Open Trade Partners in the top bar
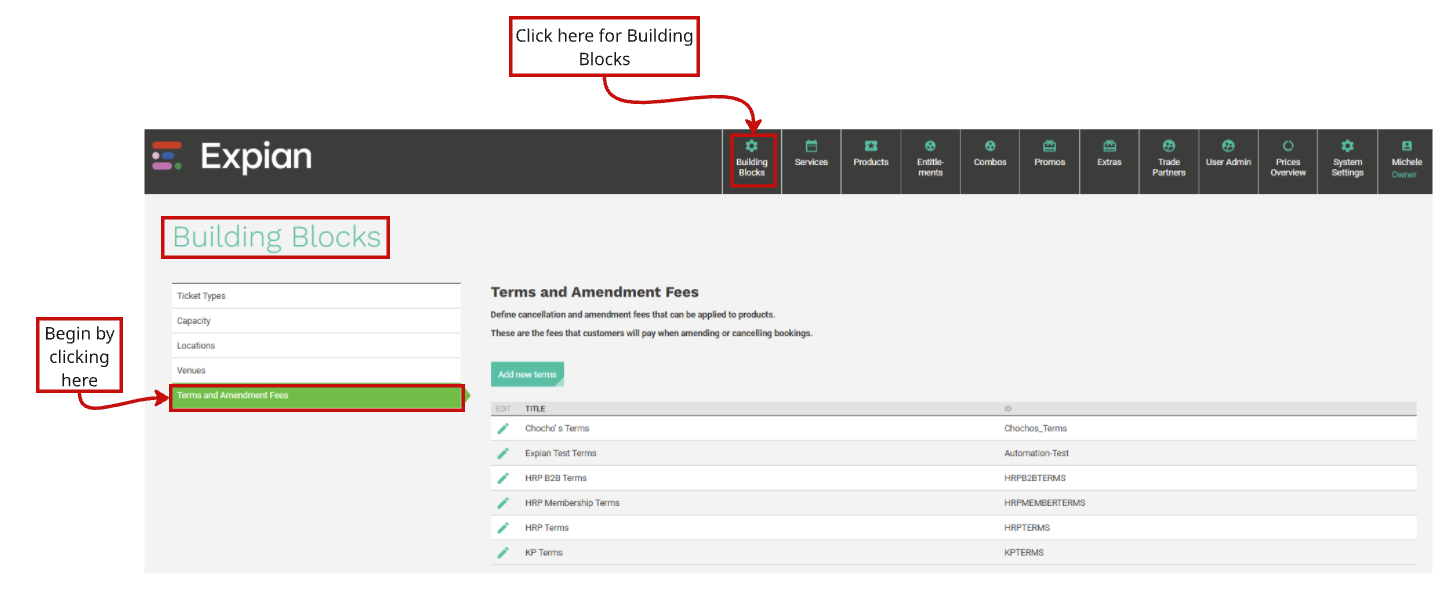This screenshot has width=1447, height=593. tap(1169, 161)
